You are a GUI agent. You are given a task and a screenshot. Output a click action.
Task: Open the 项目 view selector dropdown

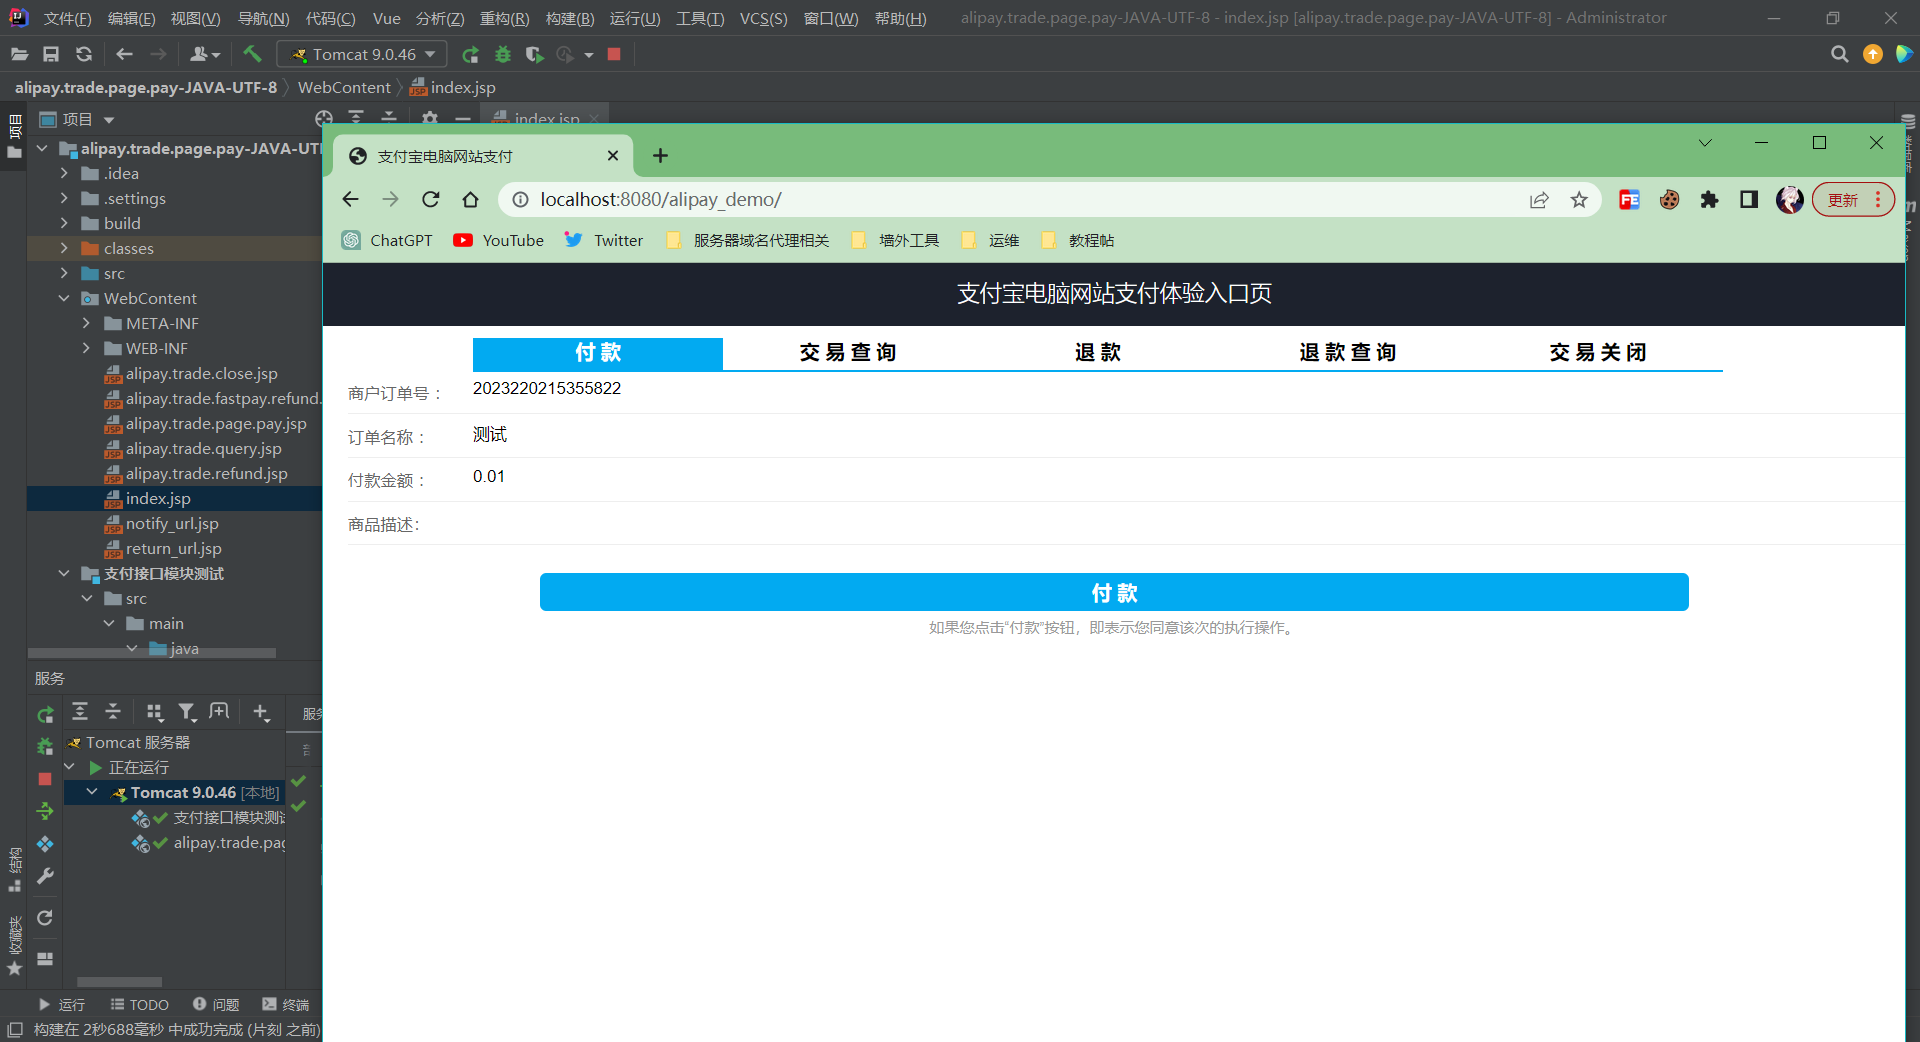click(x=77, y=119)
